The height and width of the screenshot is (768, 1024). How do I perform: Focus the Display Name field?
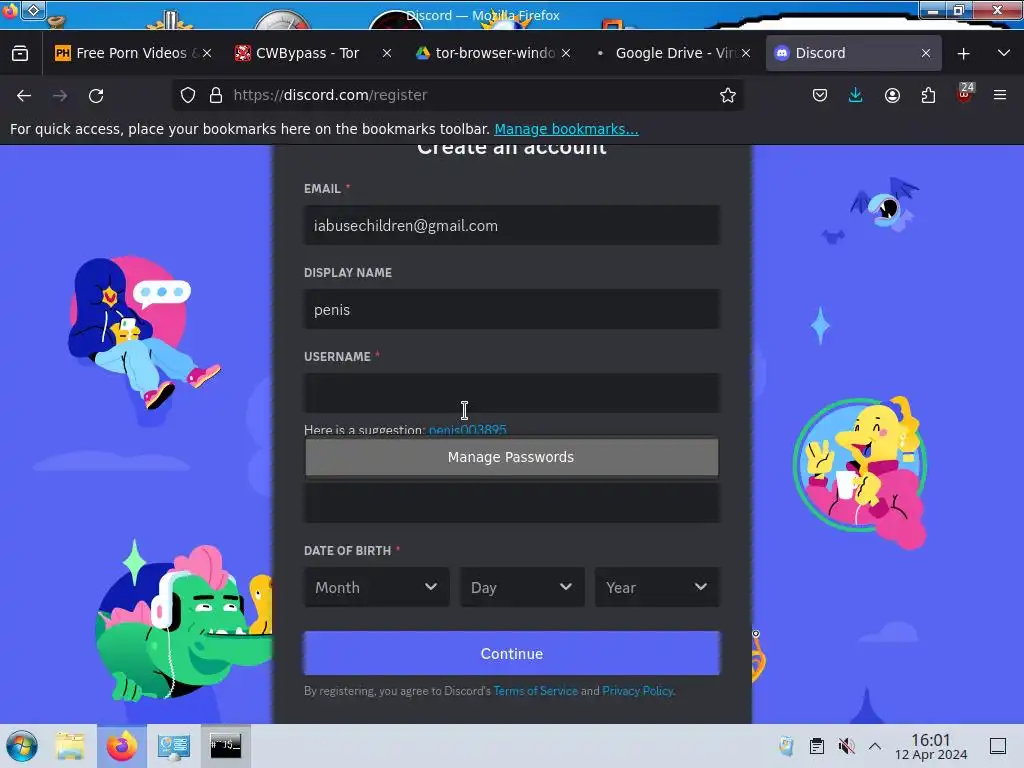point(511,310)
